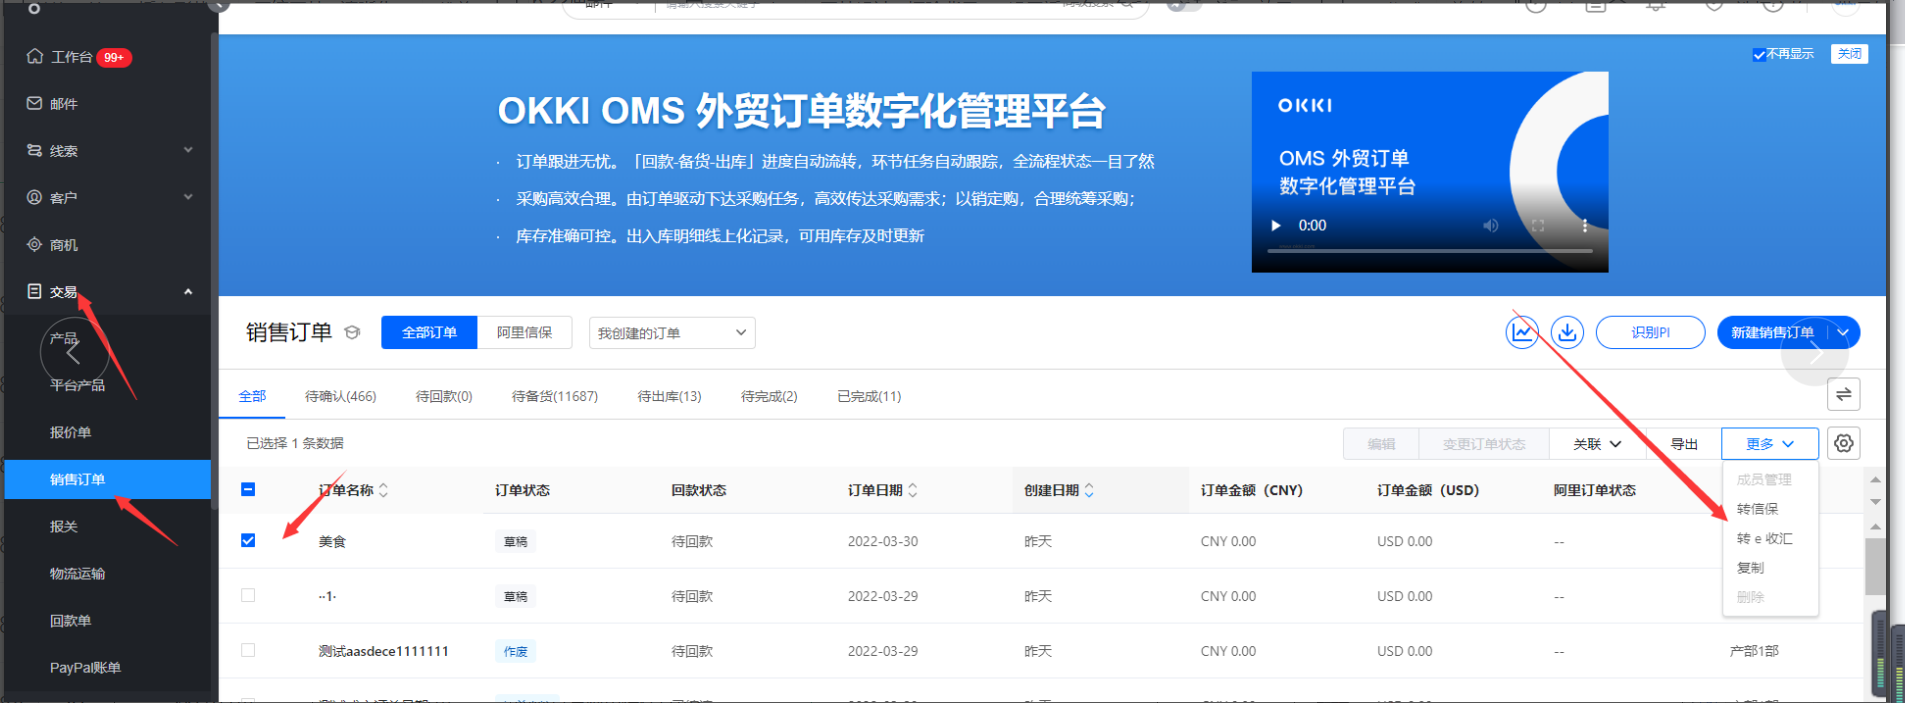Click the 识别PI button
The width and height of the screenshot is (1905, 703).
(1650, 332)
